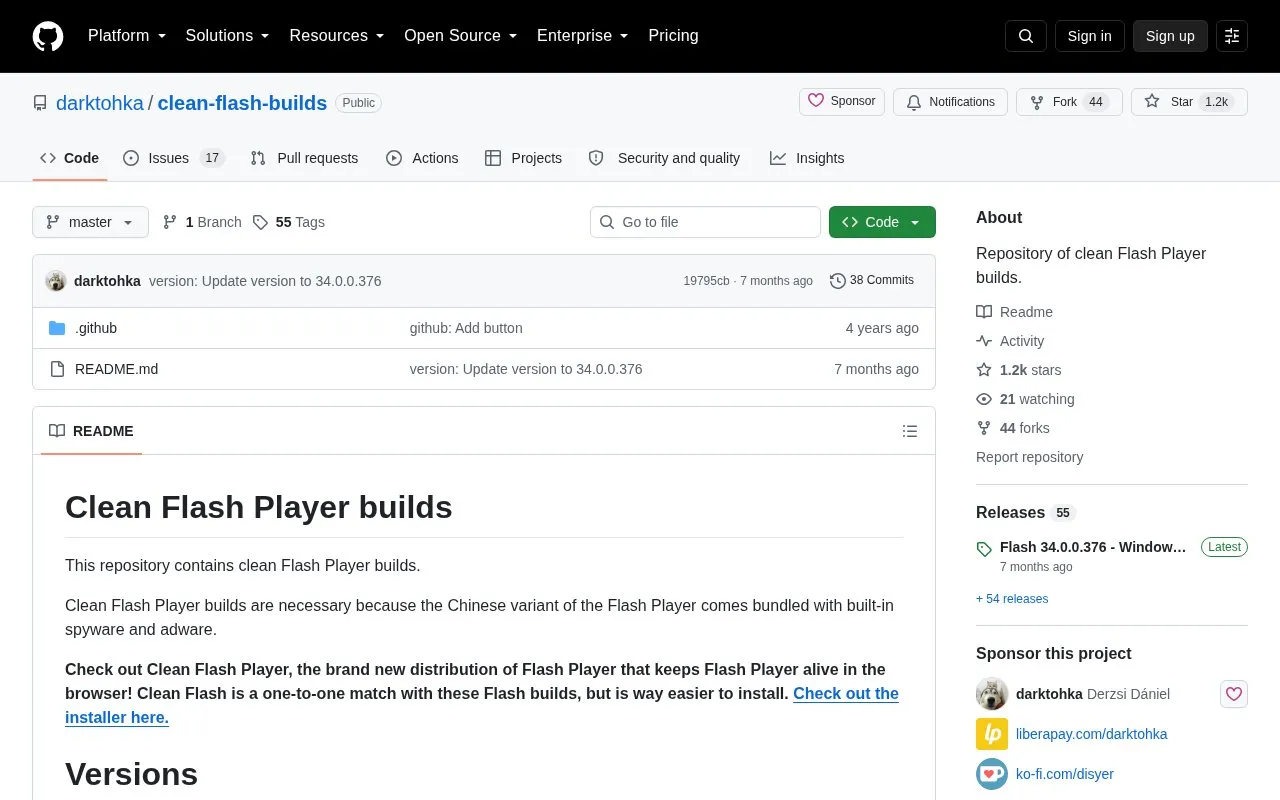Open the GitHub homepage logo
1280x800 pixels.
pos(48,36)
